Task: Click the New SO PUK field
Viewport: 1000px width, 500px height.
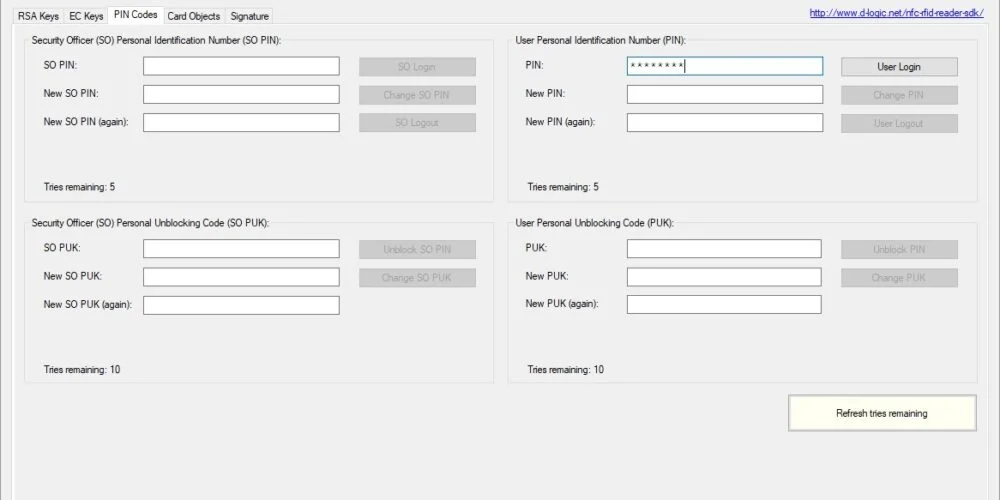Action: point(241,277)
